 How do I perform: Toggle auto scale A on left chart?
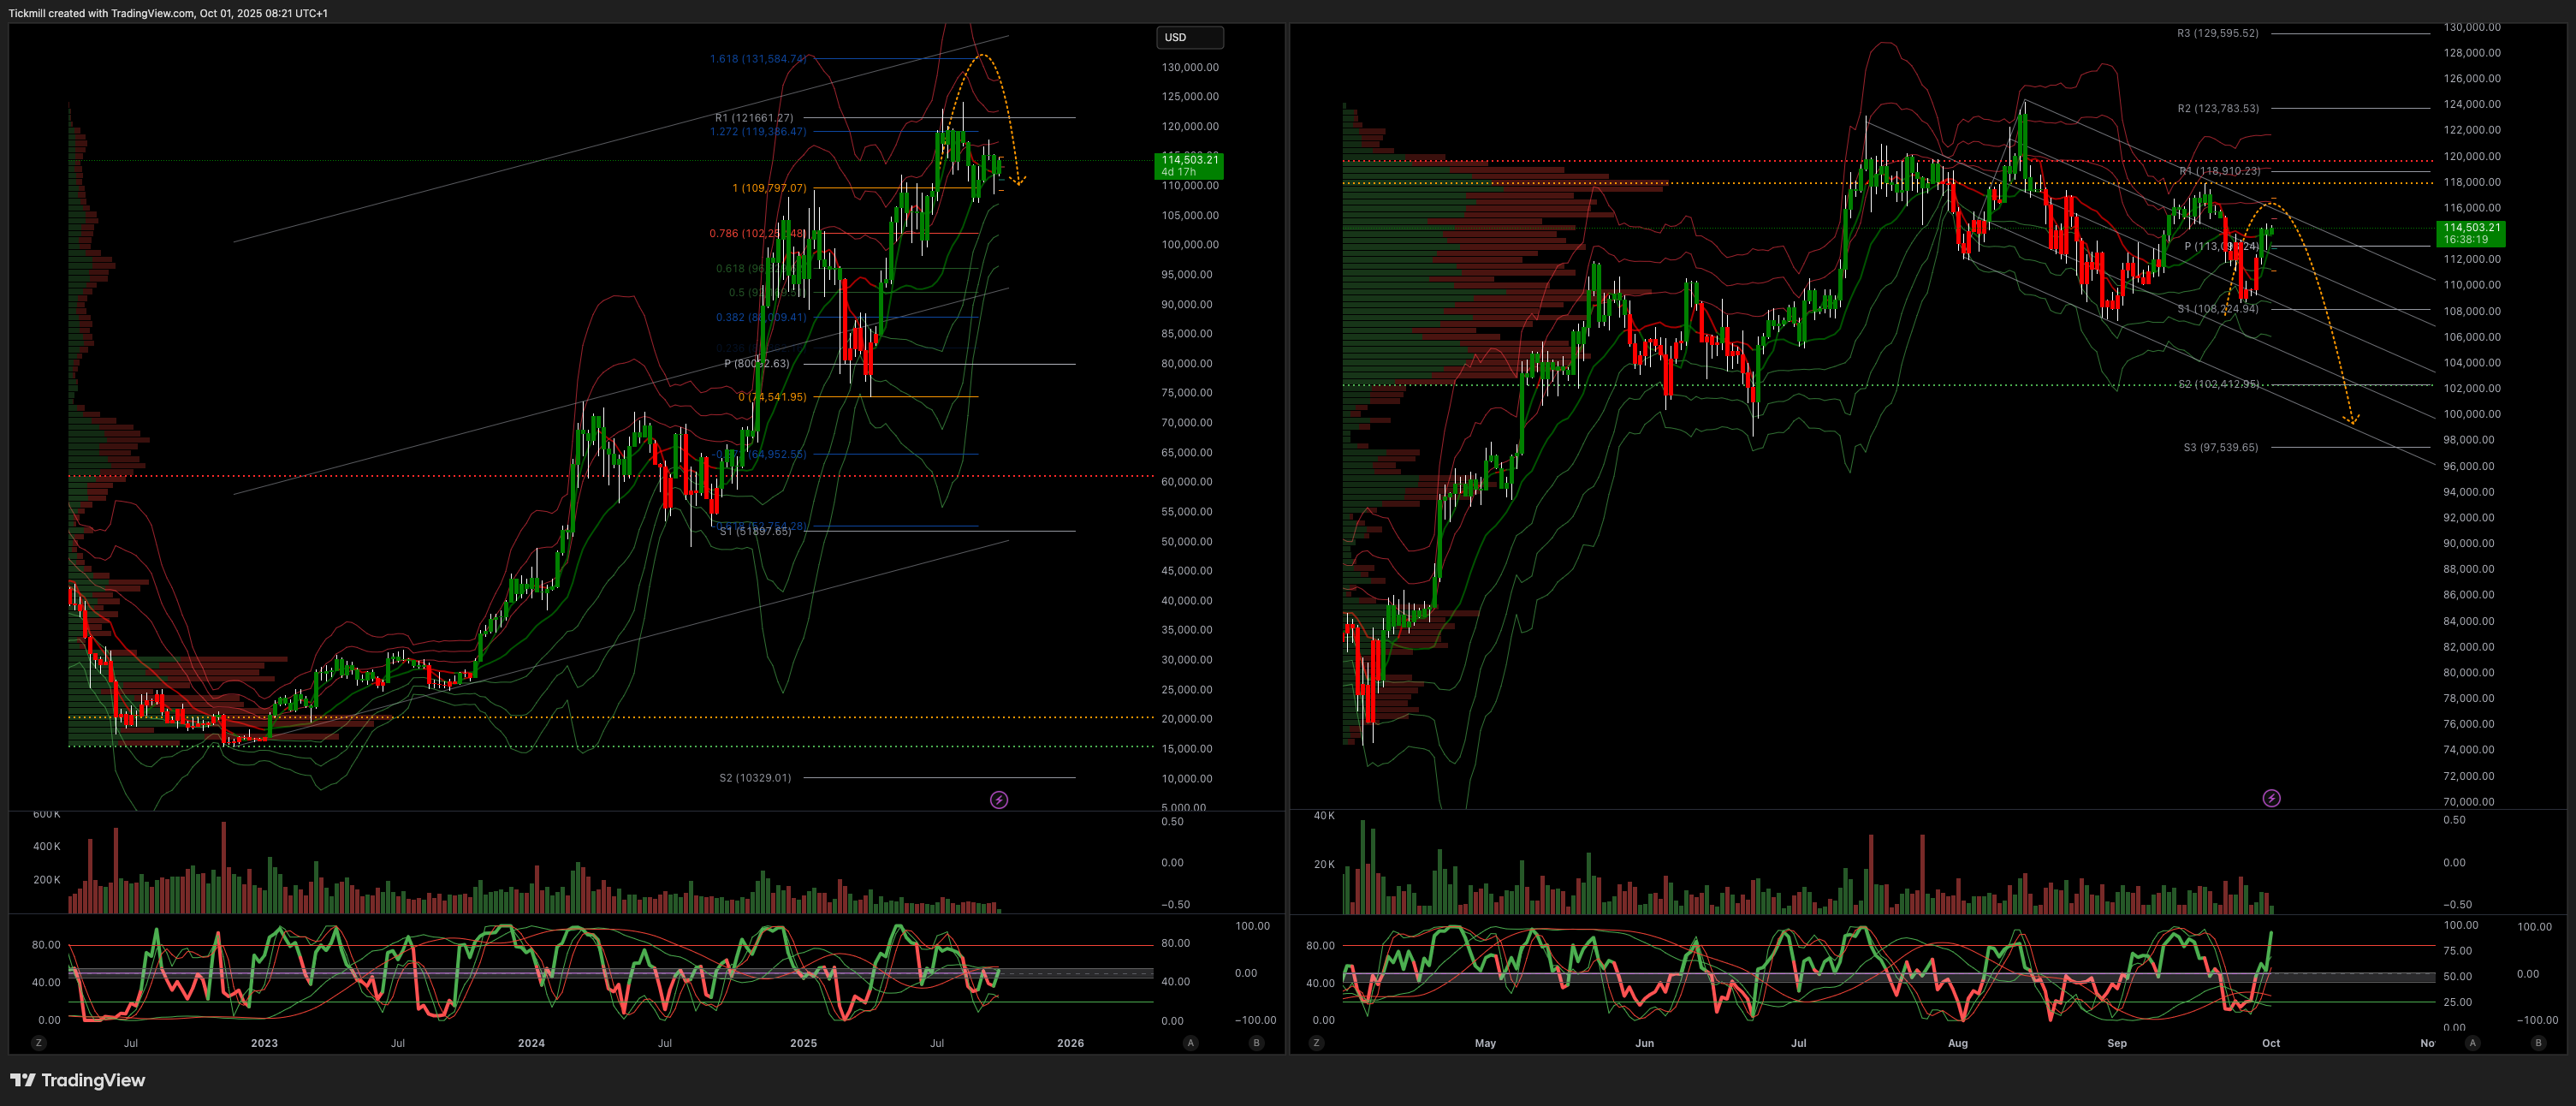pyautogui.click(x=1190, y=1043)
